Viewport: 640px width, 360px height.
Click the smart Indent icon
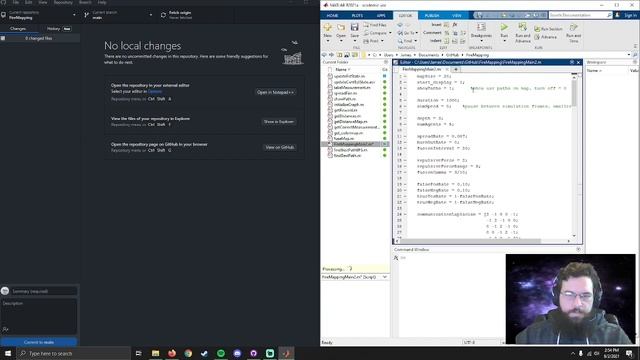447,41
